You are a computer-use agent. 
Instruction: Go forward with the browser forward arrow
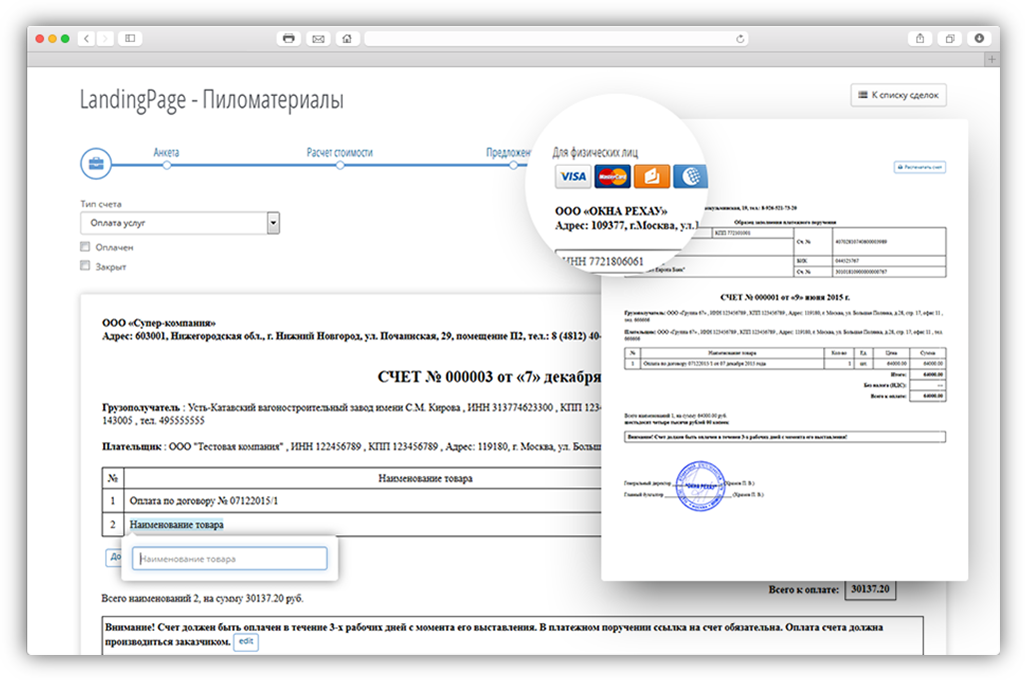pyautogui.click(x=105, y=39)
